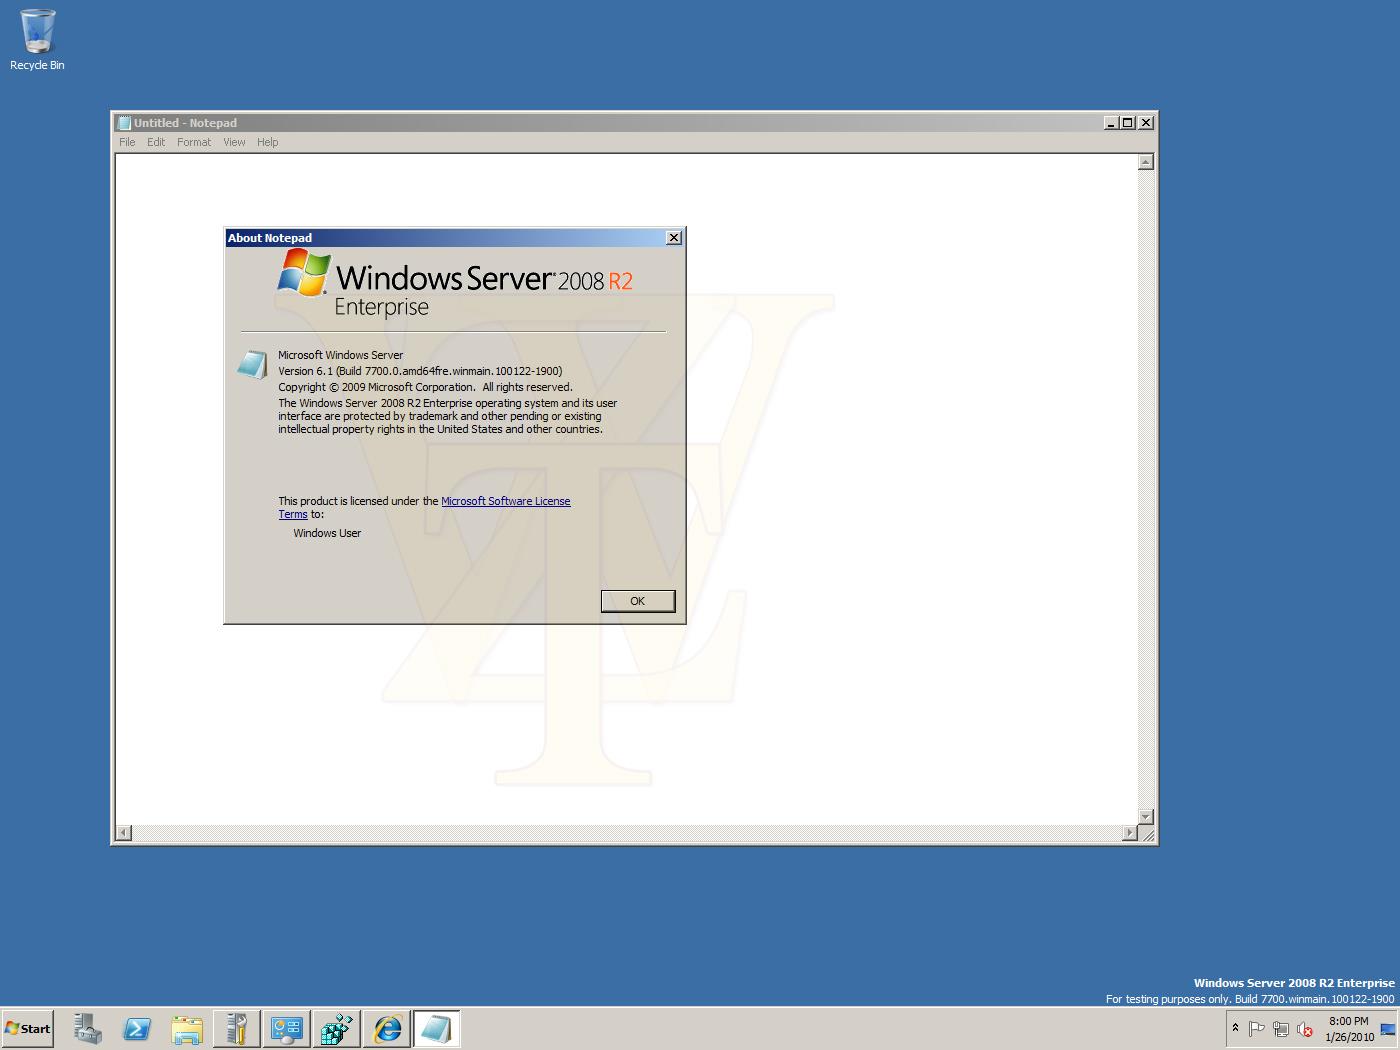Launch Internet Explorer from taskbar
This screenshot has height=1050, width=1400.
point(386,1028)
